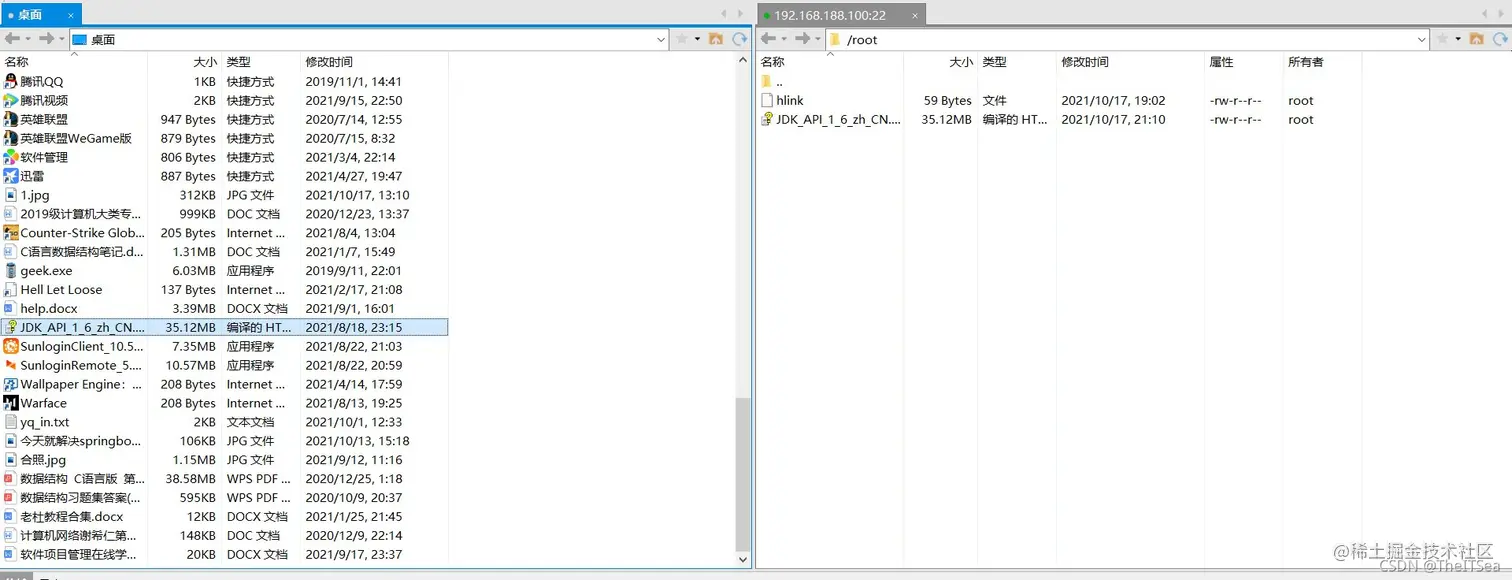Click the SunloginClient_10.5 application icon

(x=11, y=347)
